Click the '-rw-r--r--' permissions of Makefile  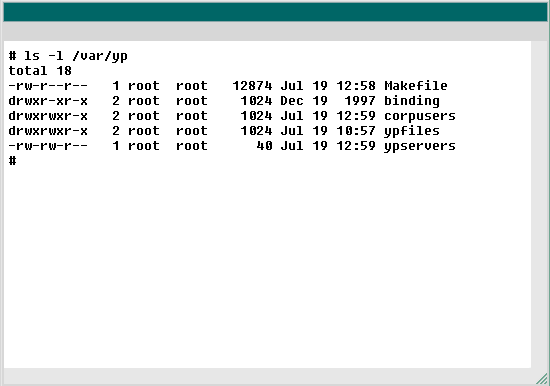coord(48,86)
